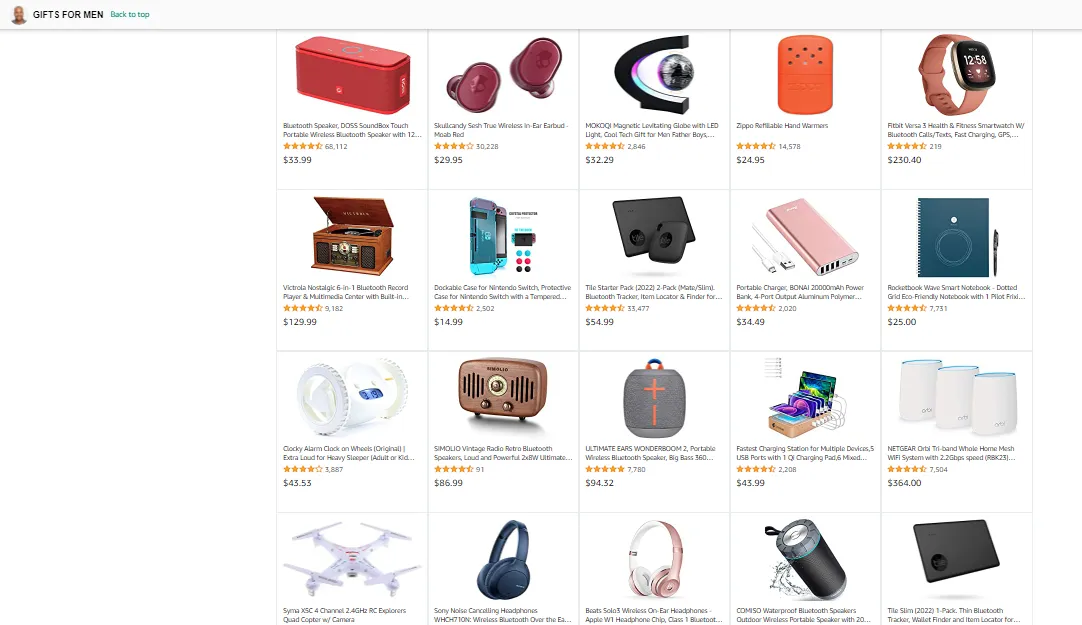Open the red DOSS SoundBox speaker image
Viewport: 1082px width, 625px height.
pyautogui.click(x=352, y=75)
